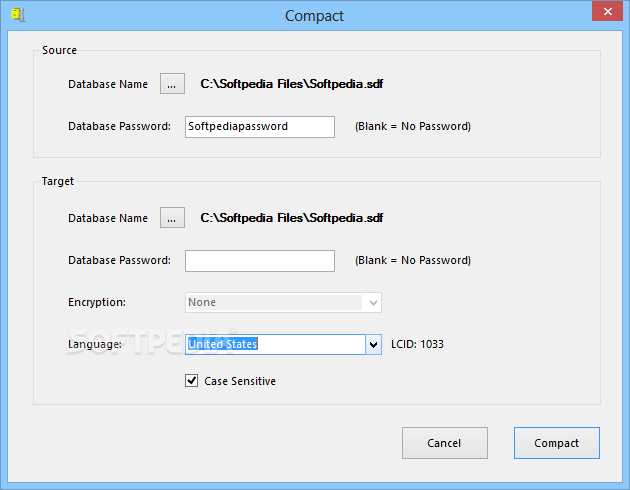Image resolution: width=630 pixels, height=490 pixels.
Task: Focus the Target Database Password field
Action: [260, 261]
